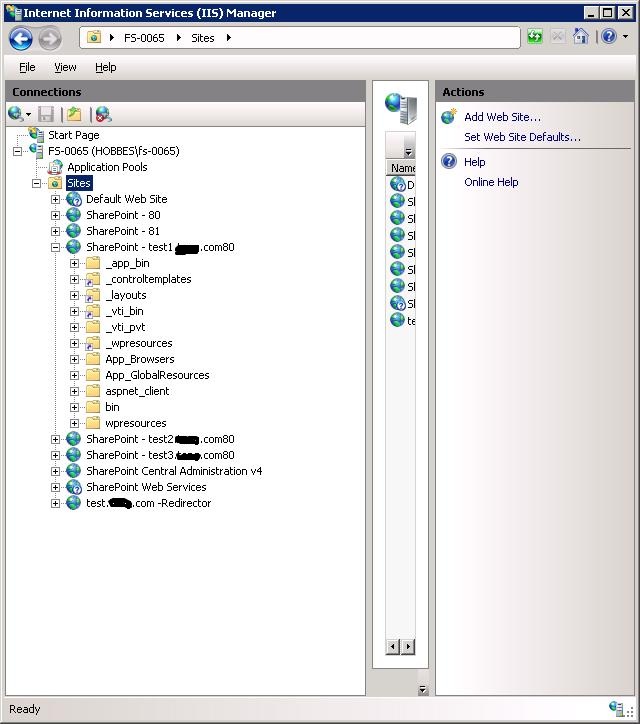Screen dimensions: 640x724
Task: Expand the SharePoint - 80 node
Action: (55, 215)
